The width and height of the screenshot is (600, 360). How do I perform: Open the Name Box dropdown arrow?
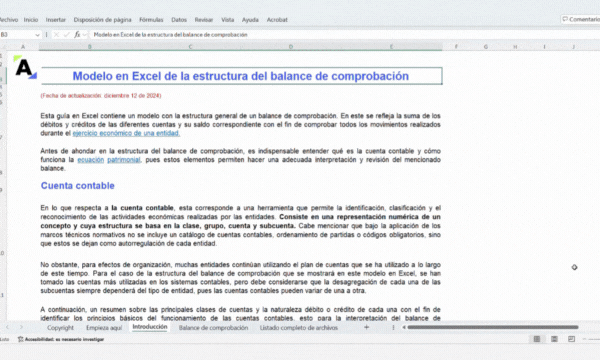coord(37,35)
